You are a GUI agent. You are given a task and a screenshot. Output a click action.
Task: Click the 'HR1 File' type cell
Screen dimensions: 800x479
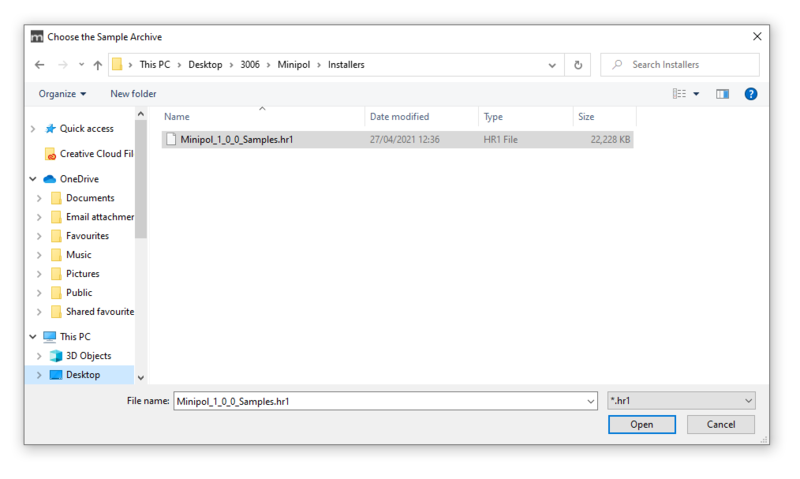(x=501, y=140)
